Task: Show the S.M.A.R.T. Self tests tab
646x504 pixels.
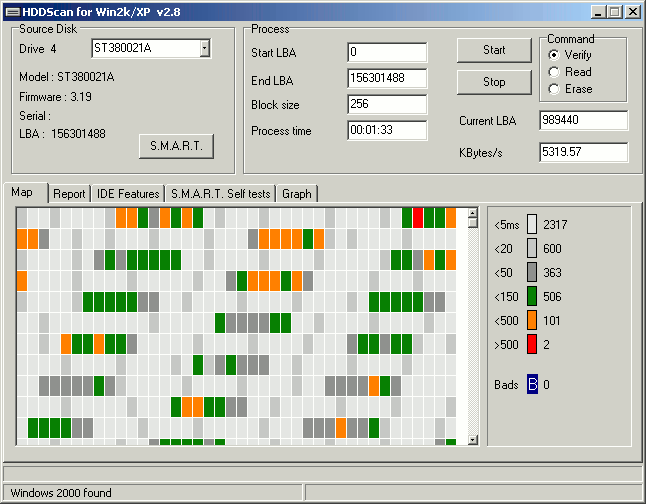Action: pyautogui.click(x=220, y=194)
